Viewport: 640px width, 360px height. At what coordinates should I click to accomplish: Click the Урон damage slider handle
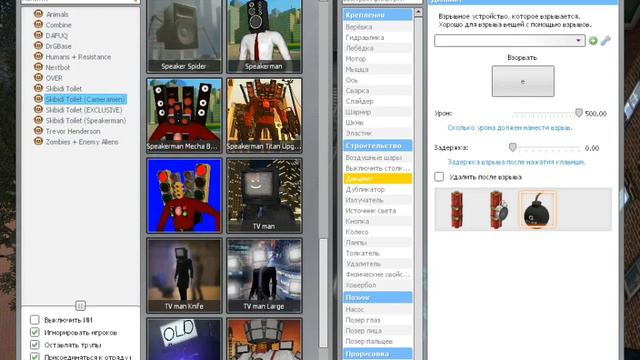point(578,113)
